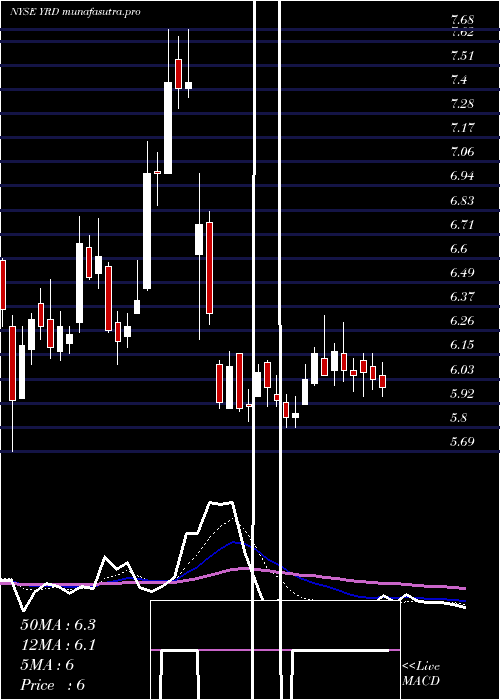The image size is (500, 700).
Task: Click the 5MA : 6 readout
Action: (x=47, y=665)
